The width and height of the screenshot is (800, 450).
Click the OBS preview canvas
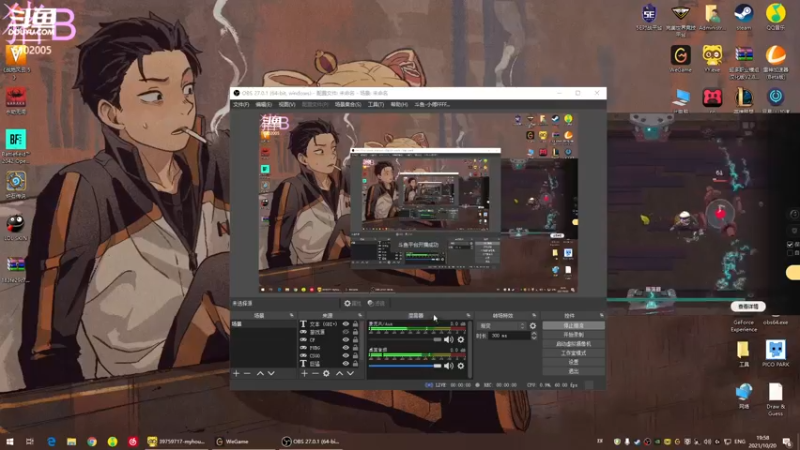pos(418,203)
